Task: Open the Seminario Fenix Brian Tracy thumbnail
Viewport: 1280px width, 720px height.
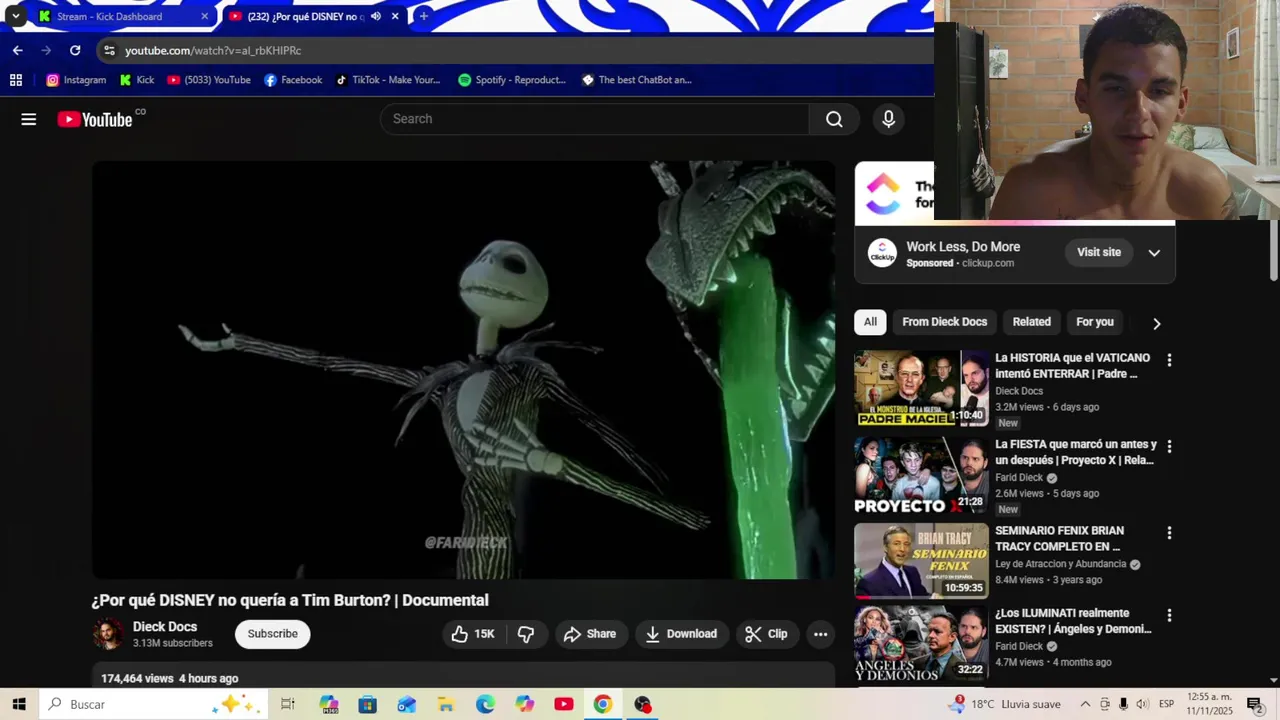Action: coord(921,561)
